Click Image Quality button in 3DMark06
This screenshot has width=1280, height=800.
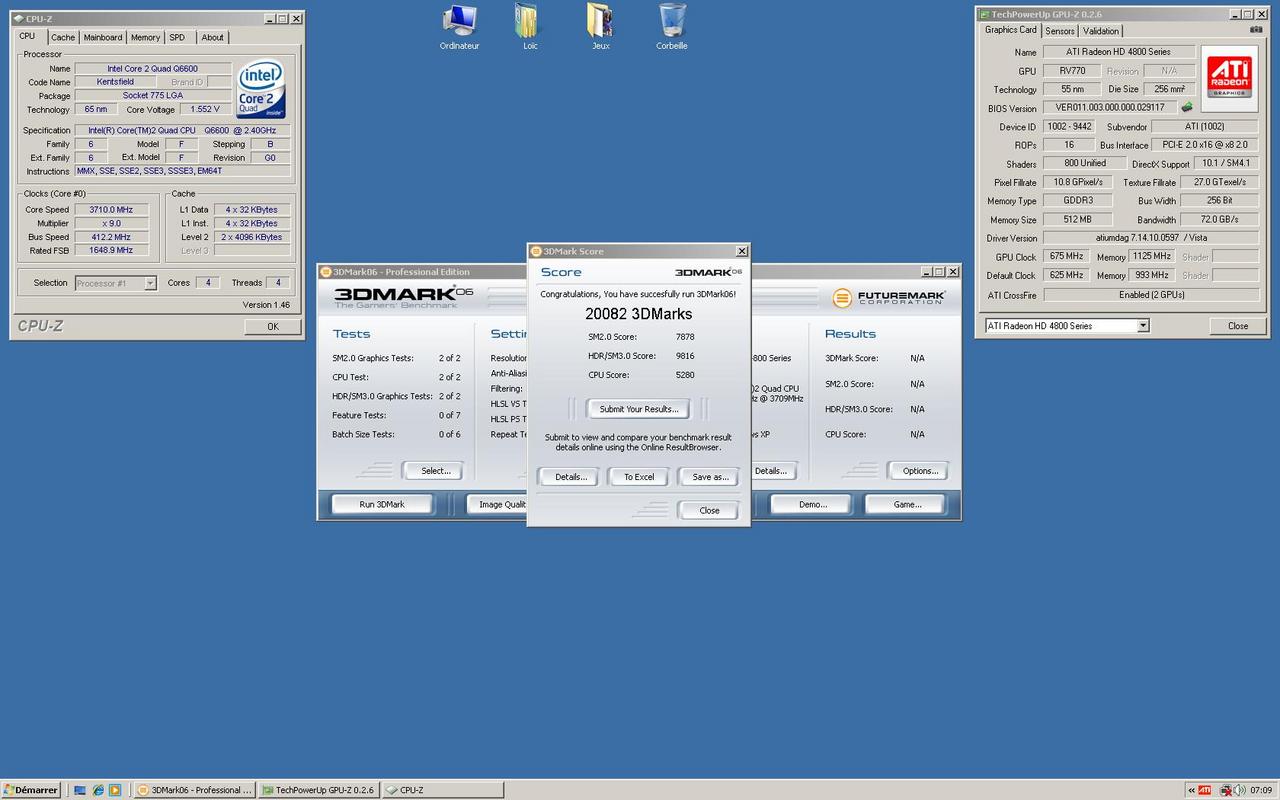point(498,505)
